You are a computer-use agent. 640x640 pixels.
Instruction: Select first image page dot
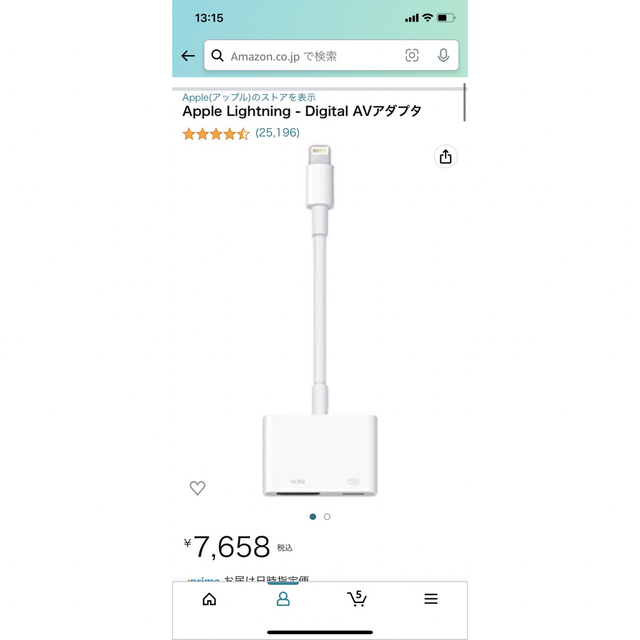pyautogui.click(x=313, y=517)
